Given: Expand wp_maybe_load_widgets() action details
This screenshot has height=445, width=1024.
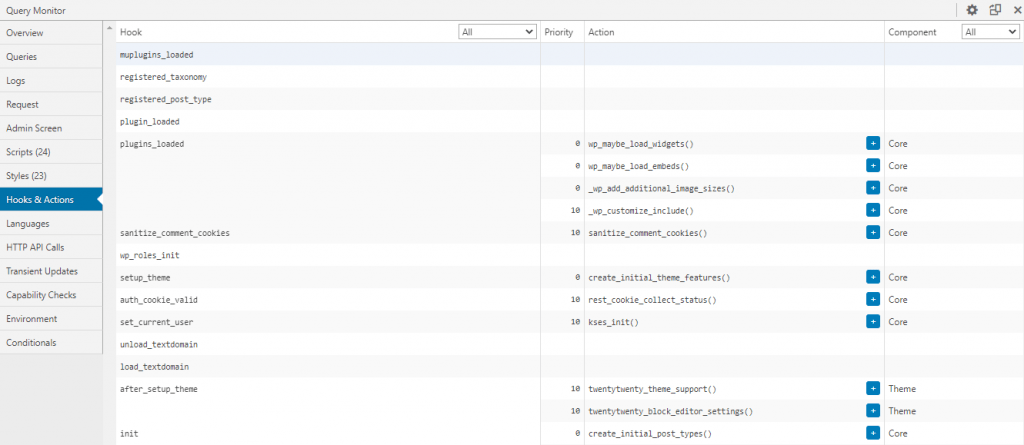Looking at the screenshot, I should [x=873, y=143].
